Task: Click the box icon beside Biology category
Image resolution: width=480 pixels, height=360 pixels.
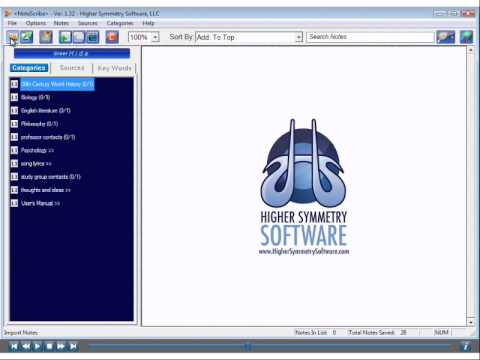Action: [14, 97]
